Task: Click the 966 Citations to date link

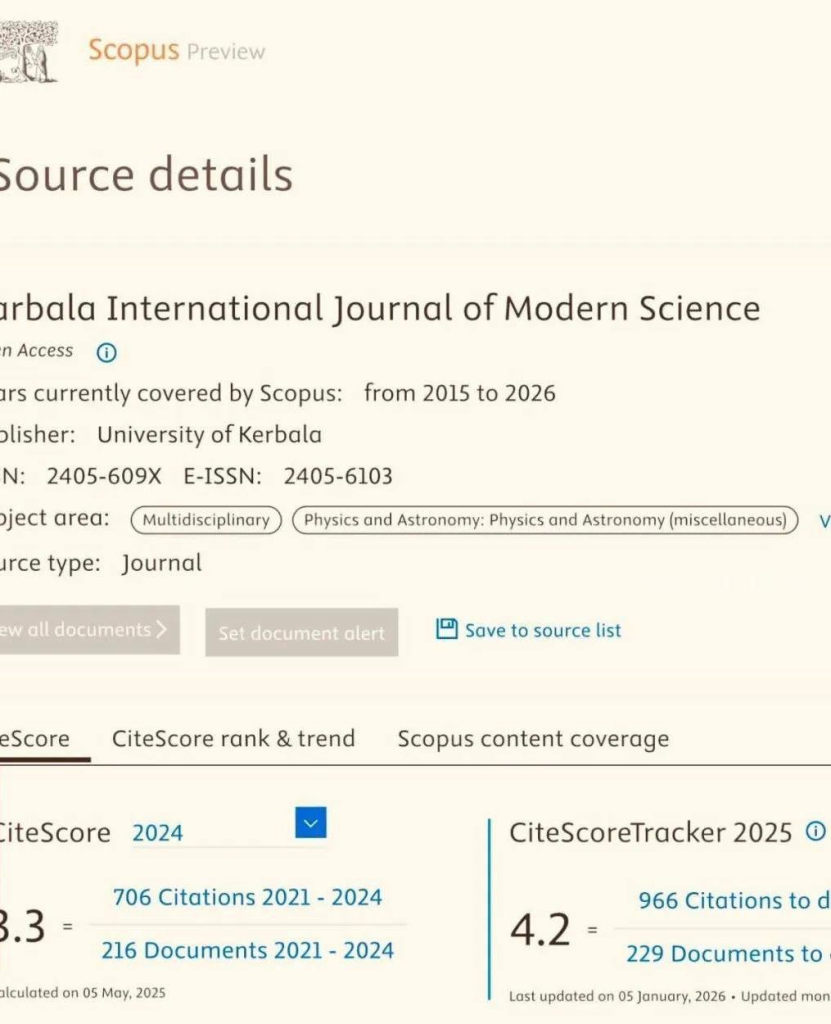Action: pos(733,900)
